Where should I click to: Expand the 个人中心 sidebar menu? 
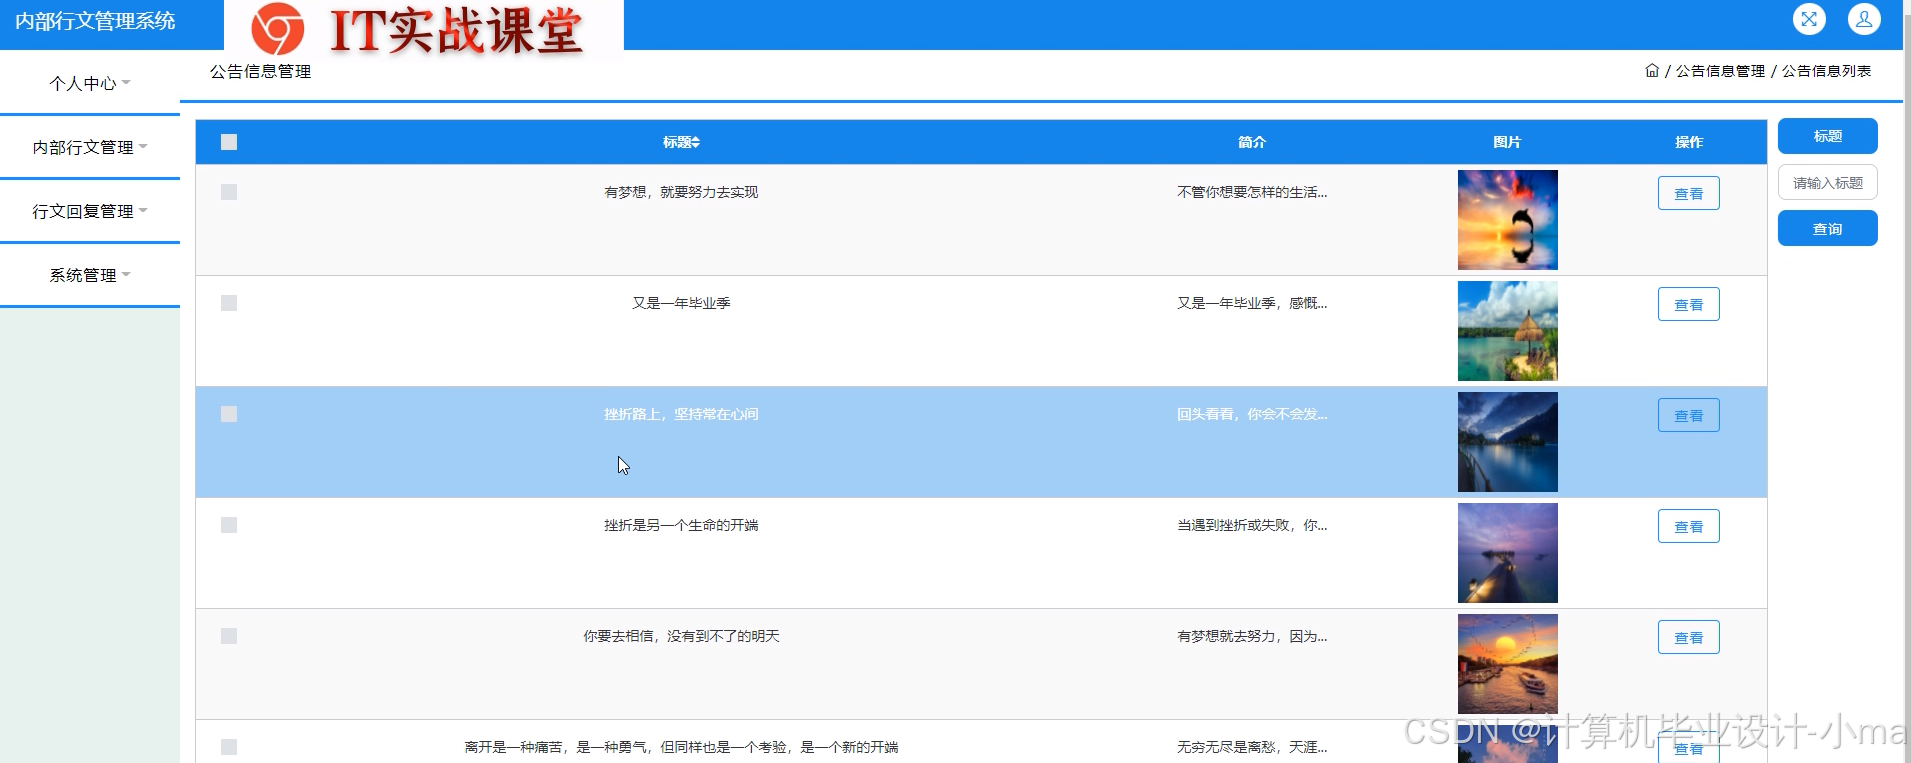(90, 83)
